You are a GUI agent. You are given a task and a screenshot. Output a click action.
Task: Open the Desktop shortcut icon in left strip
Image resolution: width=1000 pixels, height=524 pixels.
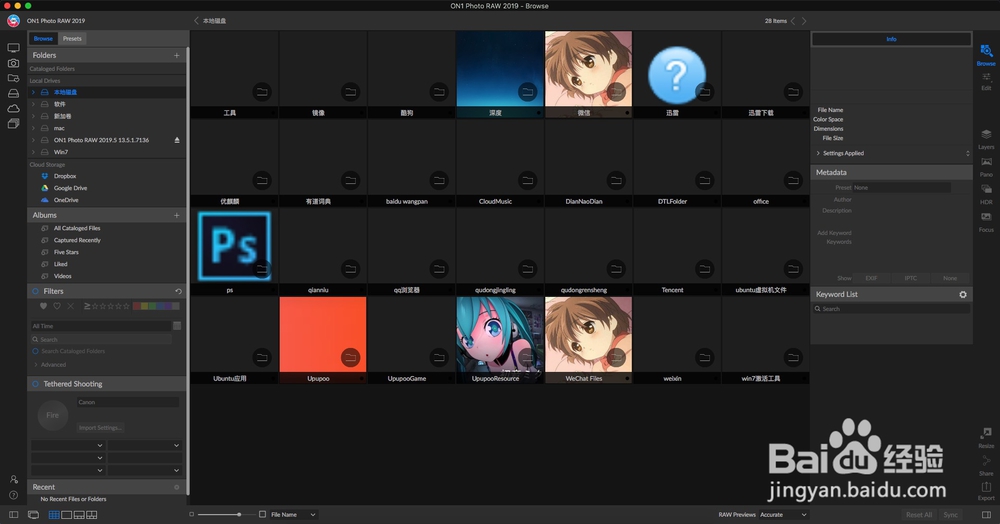13,48
